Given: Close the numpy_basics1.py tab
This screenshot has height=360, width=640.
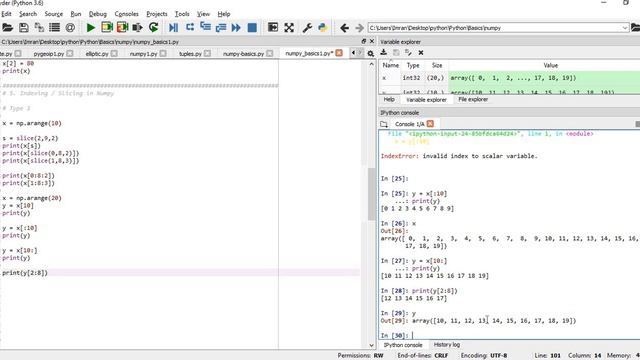Looking at the screenshot, I should point(339,53).
